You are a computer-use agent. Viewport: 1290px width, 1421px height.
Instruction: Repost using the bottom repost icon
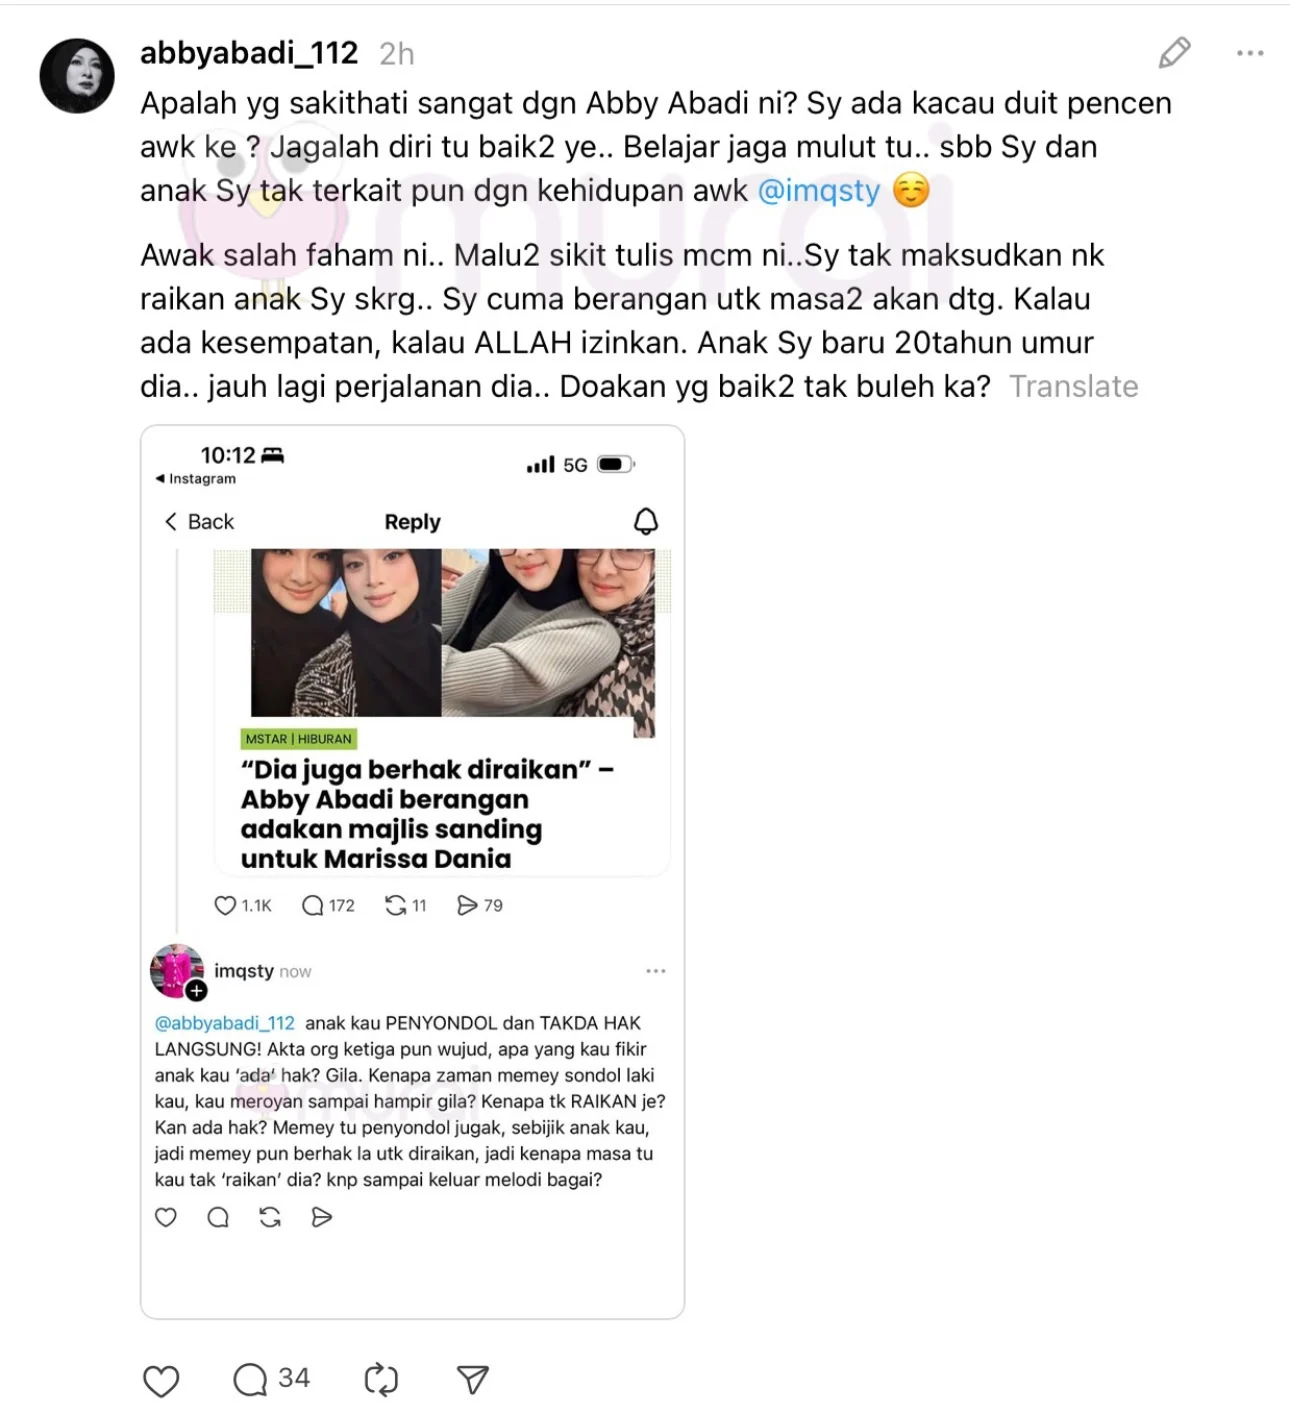point(381,1380)
